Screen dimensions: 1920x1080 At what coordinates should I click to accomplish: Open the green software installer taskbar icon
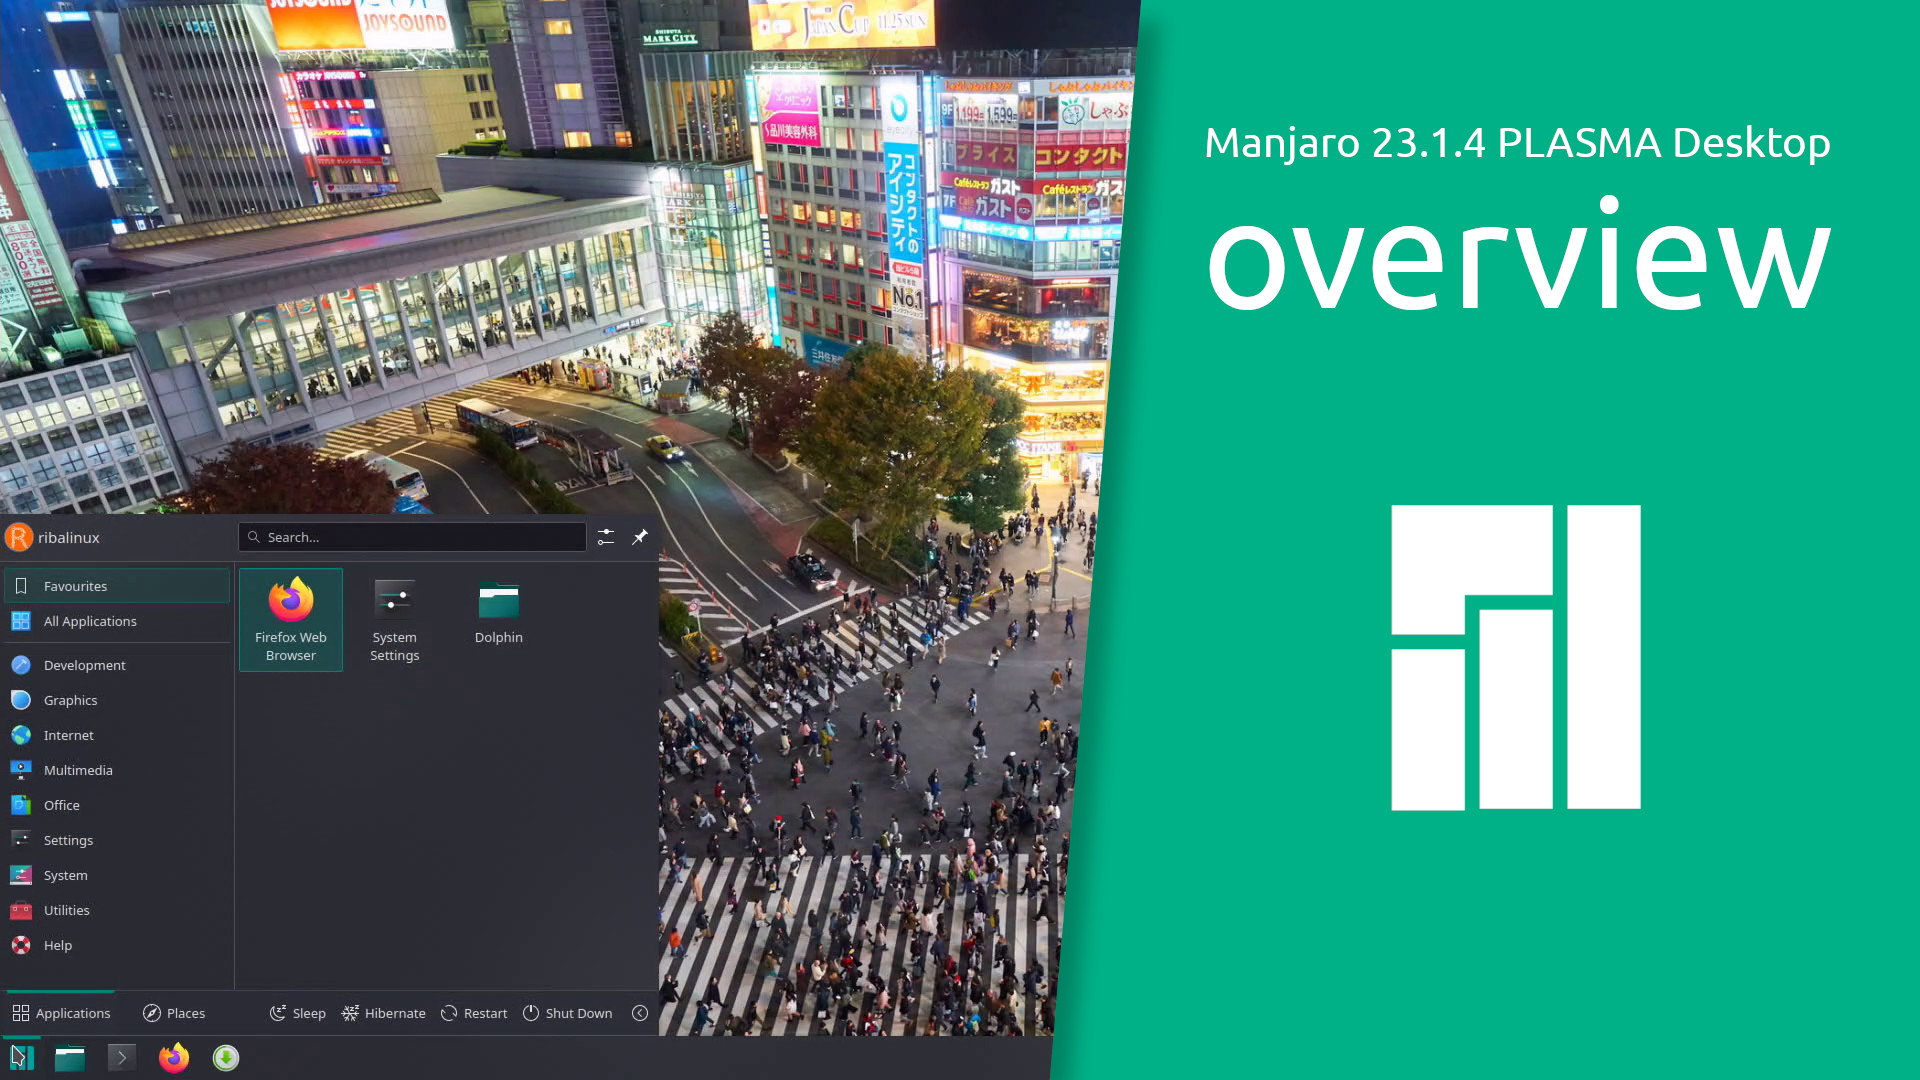226,1058
